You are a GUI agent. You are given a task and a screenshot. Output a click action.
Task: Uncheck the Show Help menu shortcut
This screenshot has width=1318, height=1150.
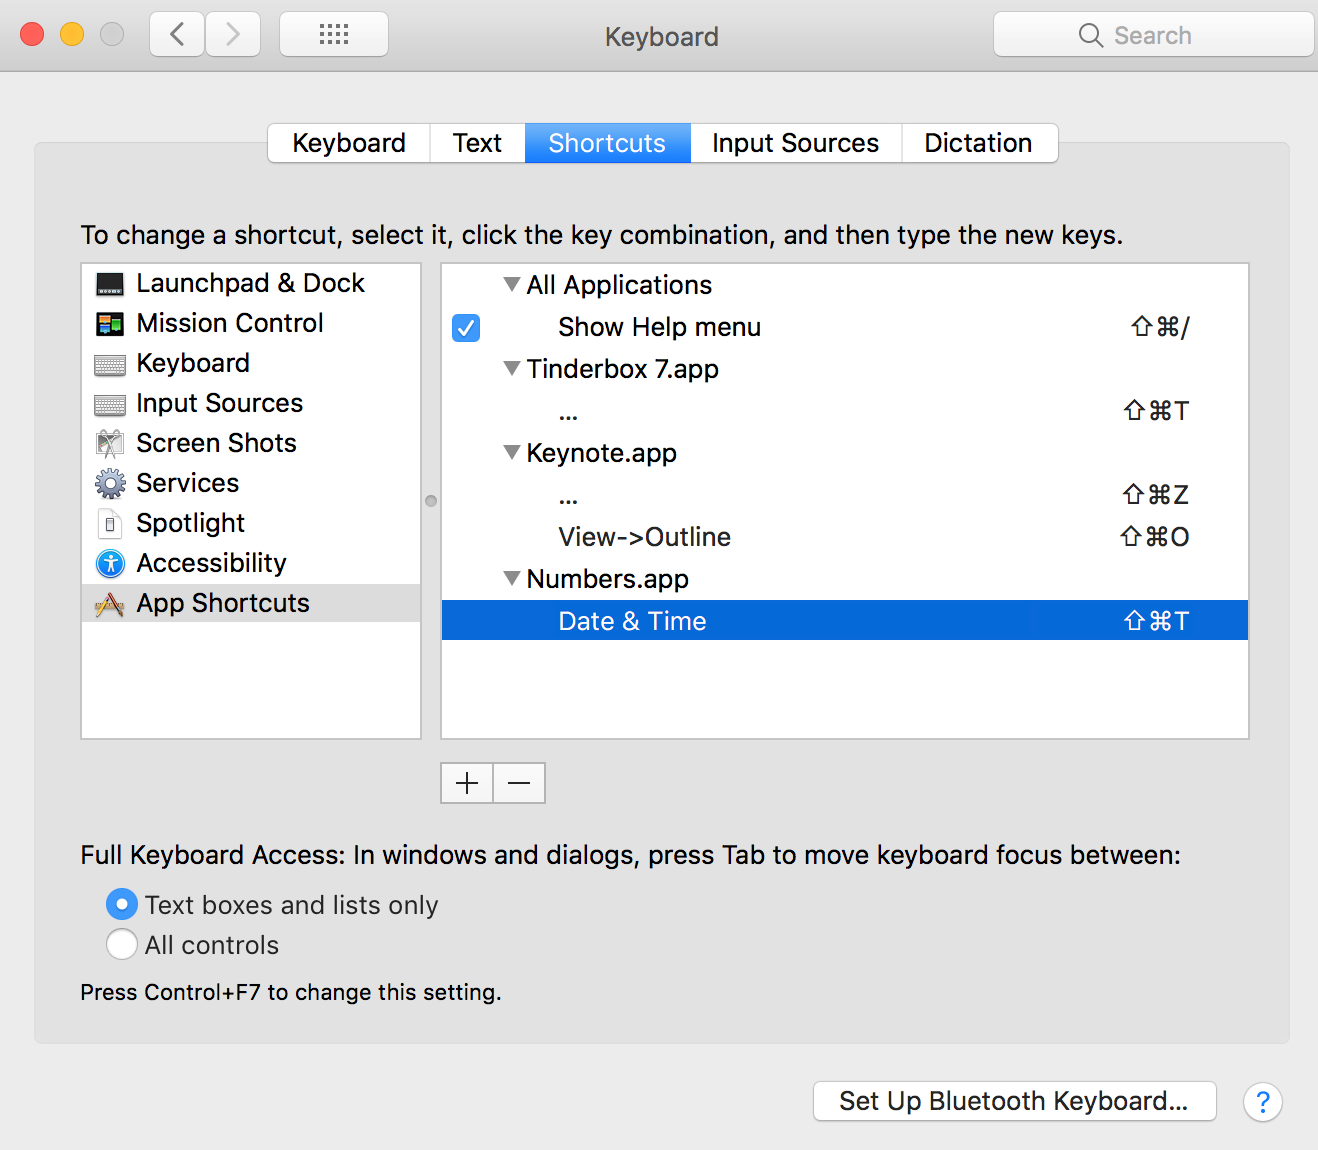[x=465, y=327]
